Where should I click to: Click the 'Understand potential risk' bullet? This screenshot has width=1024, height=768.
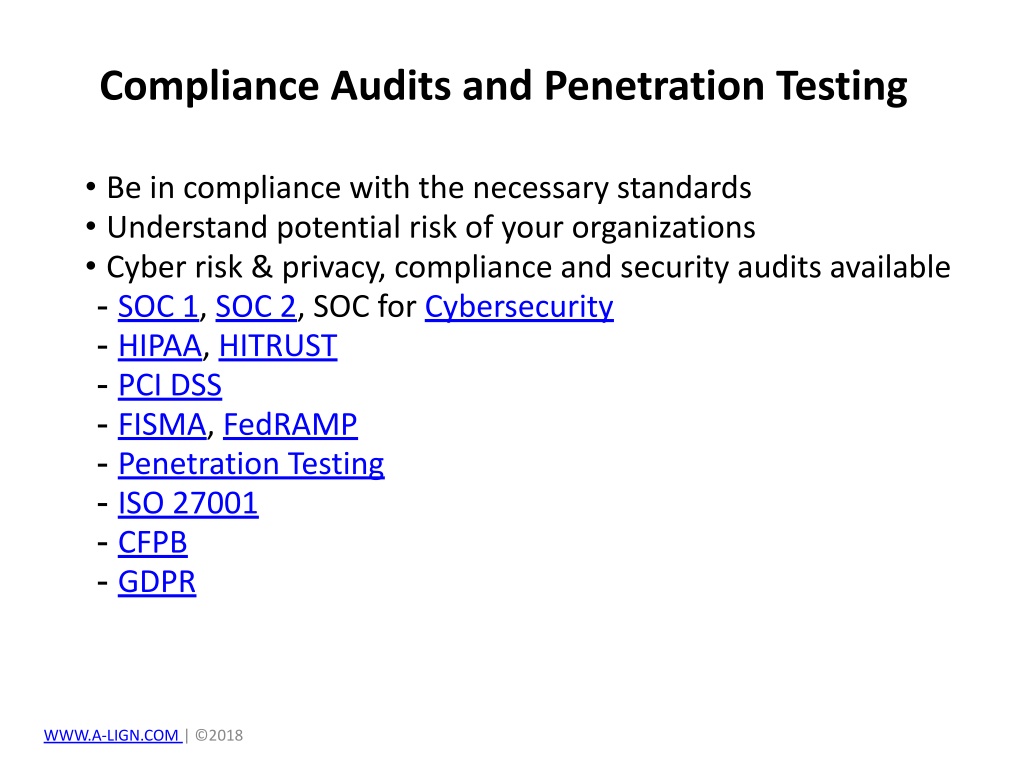(x=431, y=228)
